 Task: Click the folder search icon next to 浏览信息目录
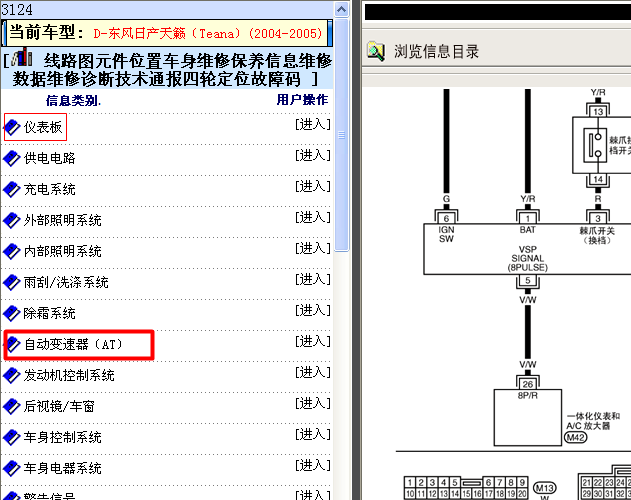[x=376, y=51]
